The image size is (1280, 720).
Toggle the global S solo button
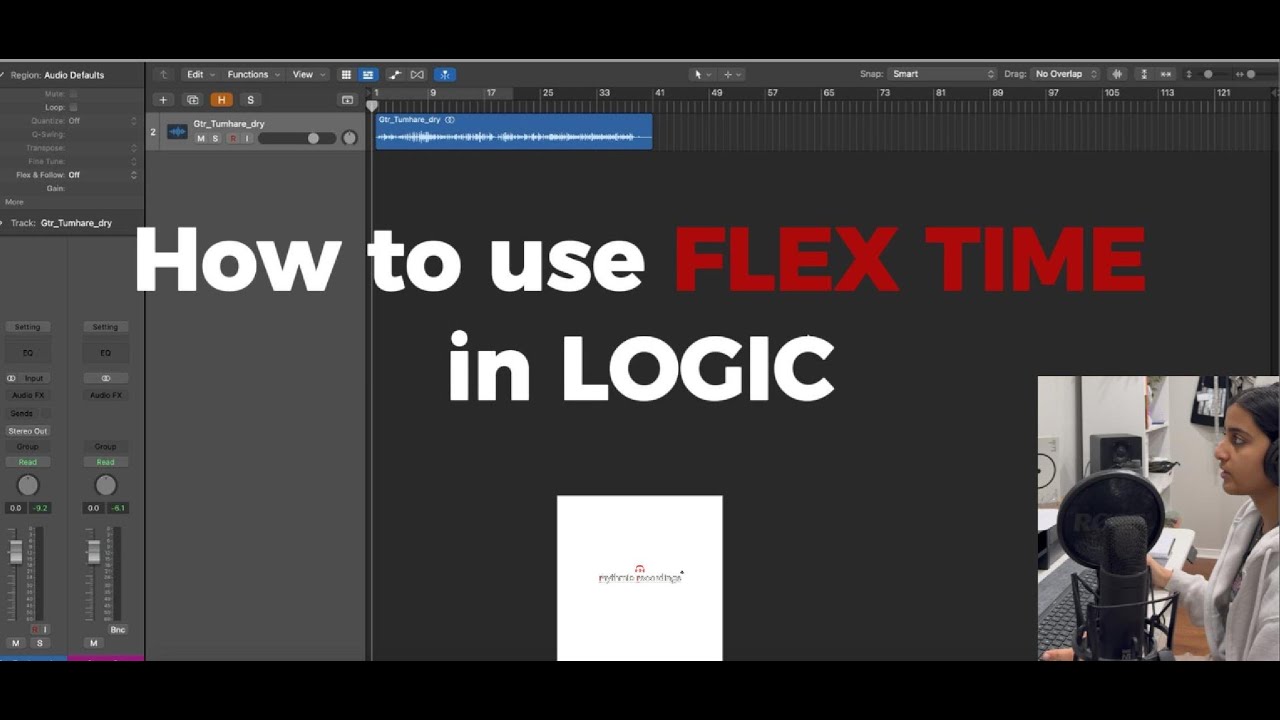tap(250, 100)
